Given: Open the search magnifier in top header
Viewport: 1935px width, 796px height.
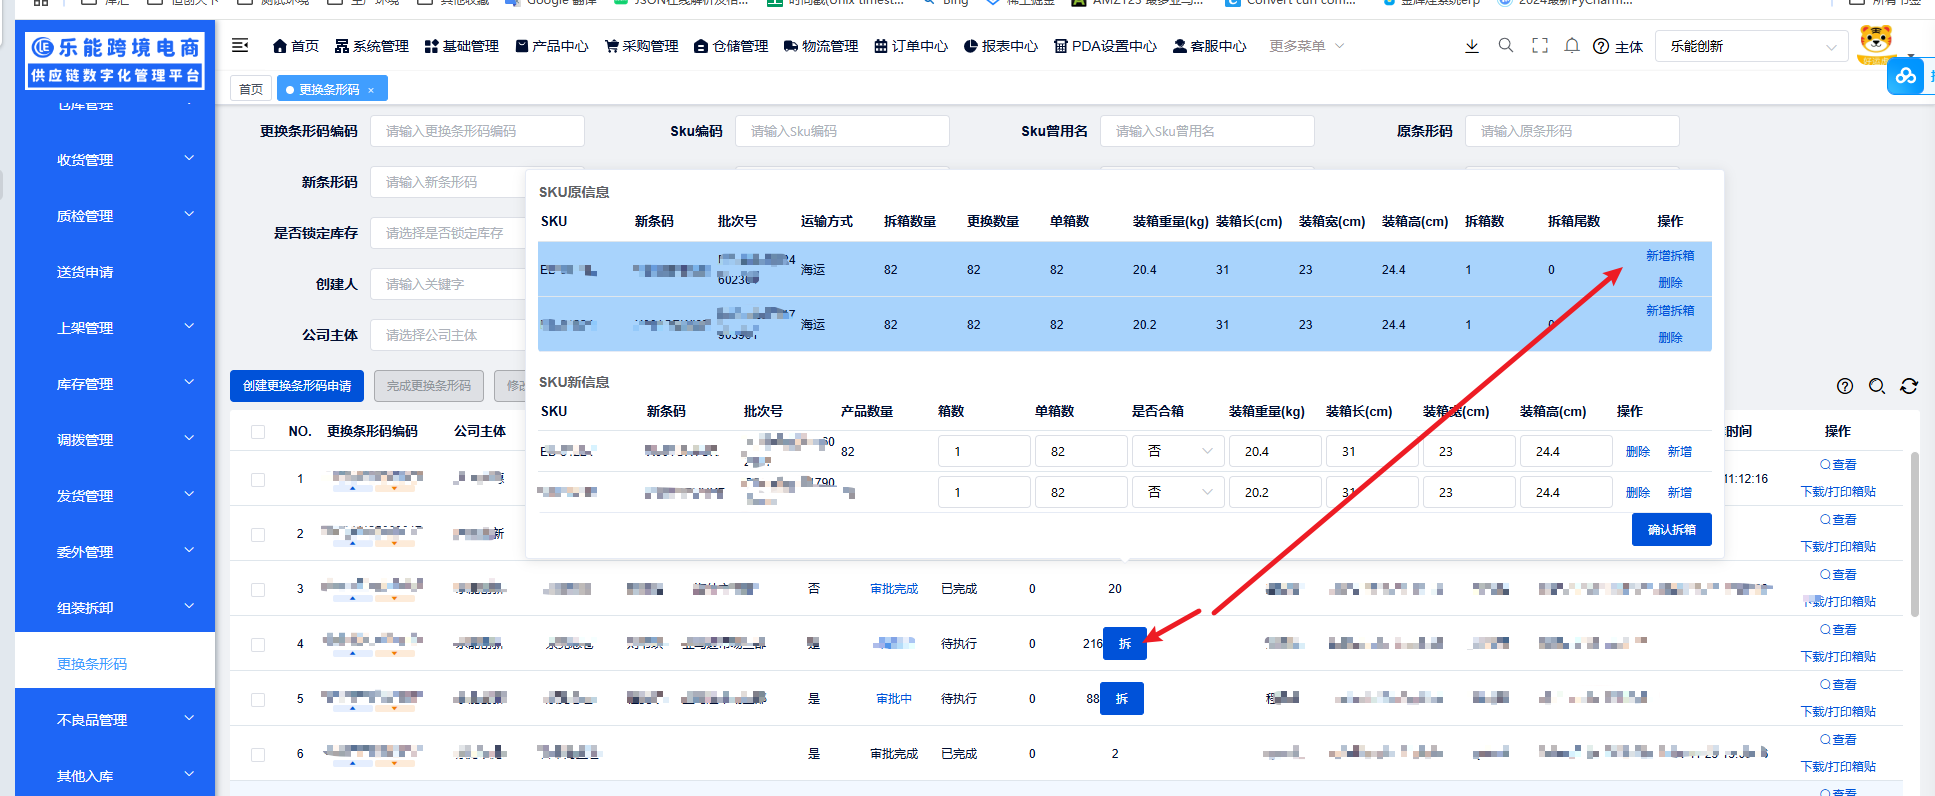Looking at the screenshot, I should point(1506,46).
